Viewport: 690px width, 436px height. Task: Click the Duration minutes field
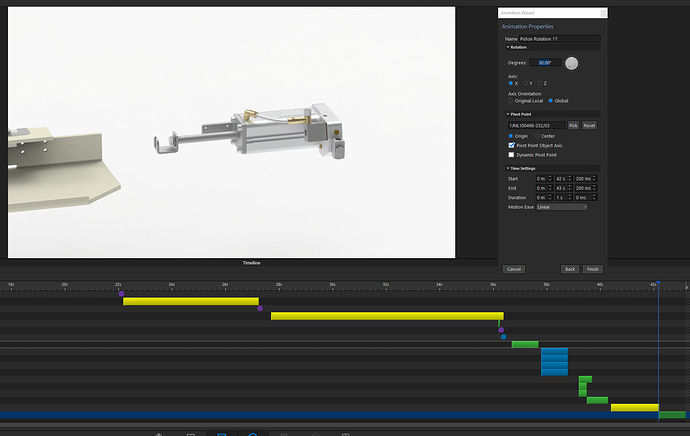click(544, 198)
